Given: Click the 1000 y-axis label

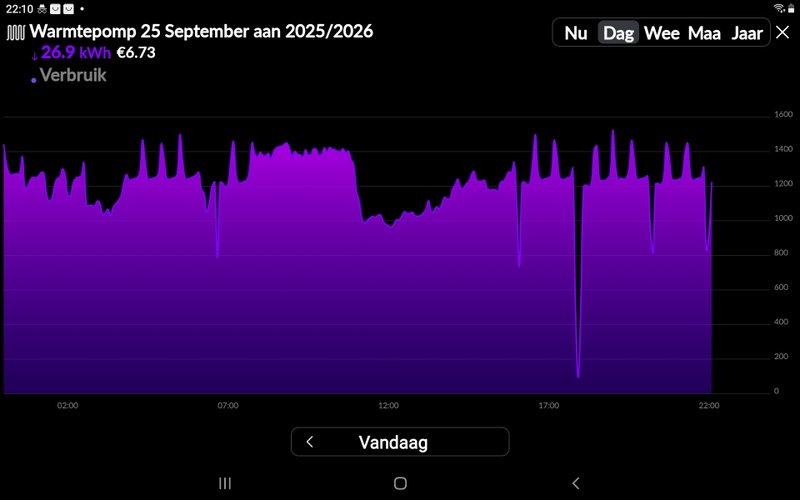Looking at the screenshot, I should click(783, 218).
